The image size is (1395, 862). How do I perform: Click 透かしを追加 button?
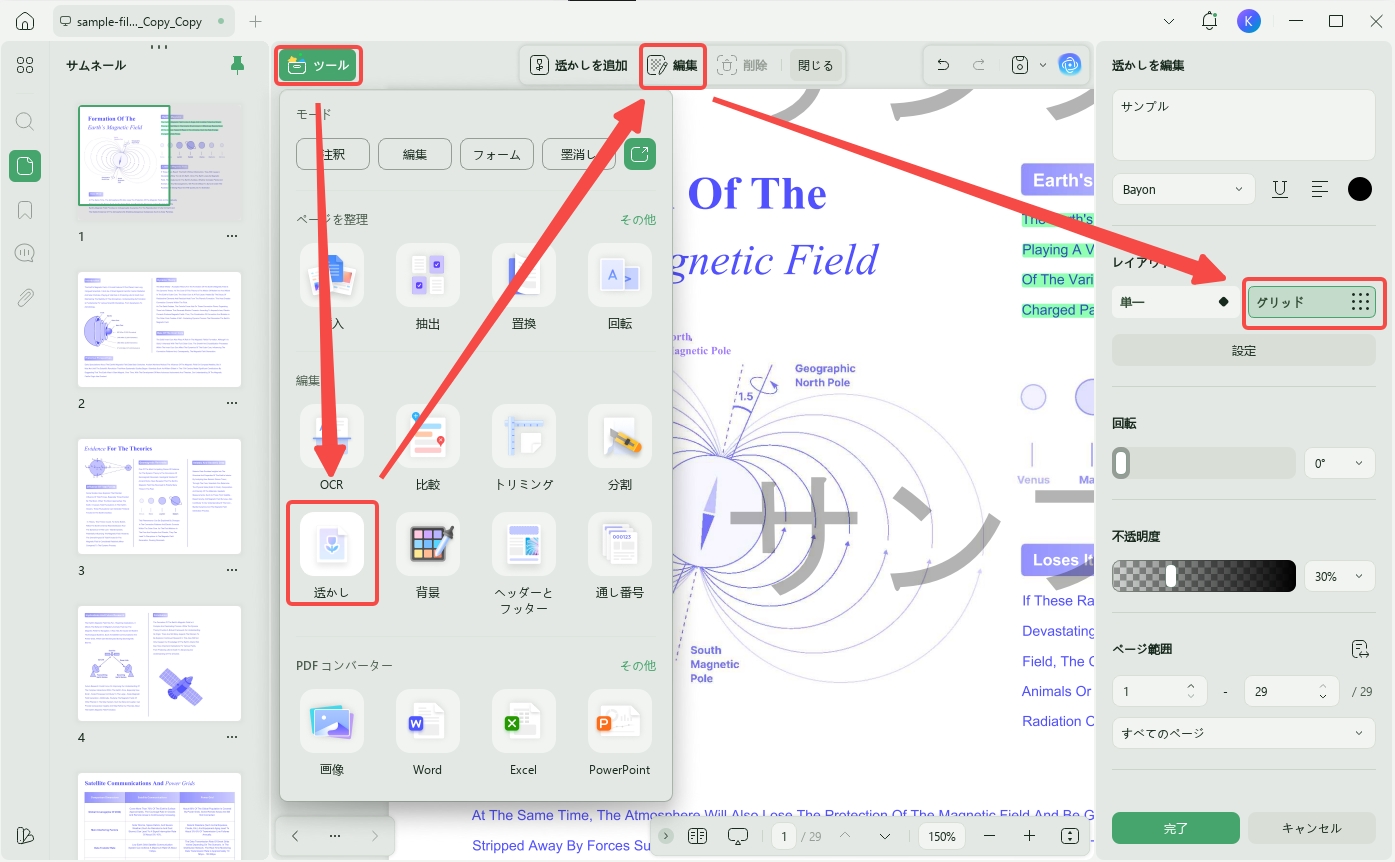[x=579, y=65]
